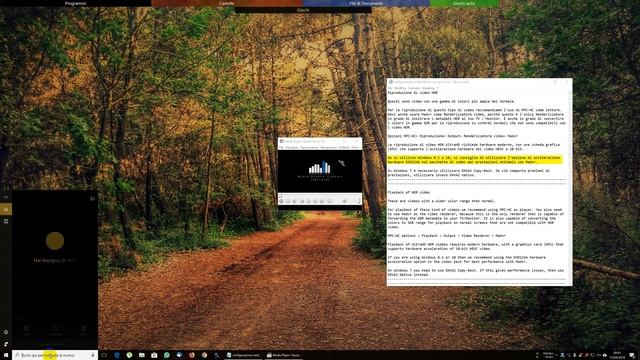Open Formato menu in Notepad window
The image size is (640, 360).
coord(413,88)
